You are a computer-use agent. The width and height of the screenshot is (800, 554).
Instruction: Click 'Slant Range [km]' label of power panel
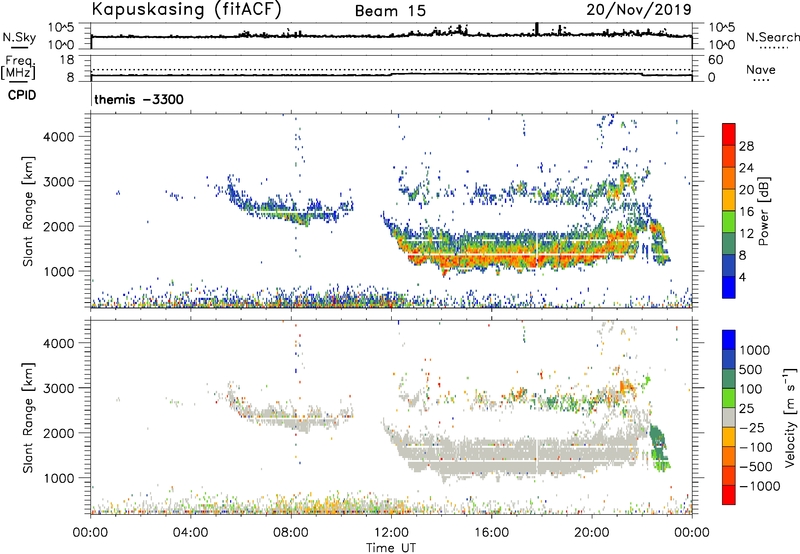[x=28, y=211]
